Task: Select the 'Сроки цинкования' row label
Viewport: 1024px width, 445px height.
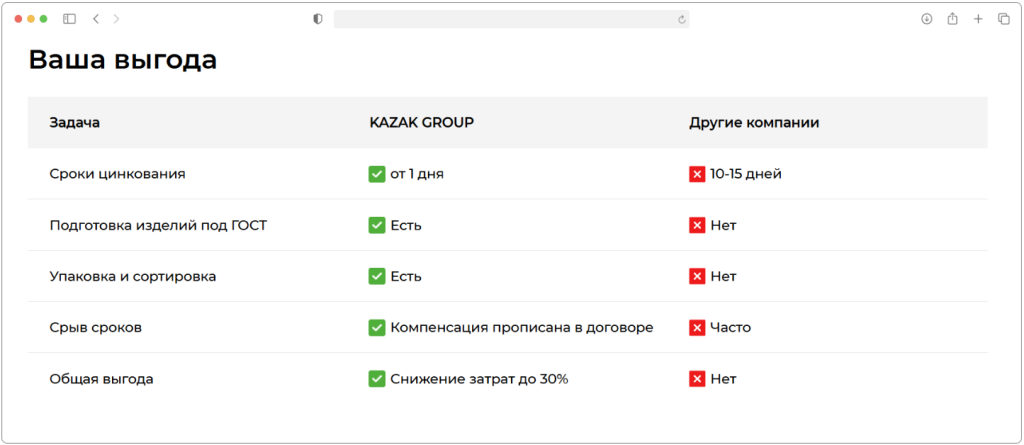Action: [x=118, y=174]
